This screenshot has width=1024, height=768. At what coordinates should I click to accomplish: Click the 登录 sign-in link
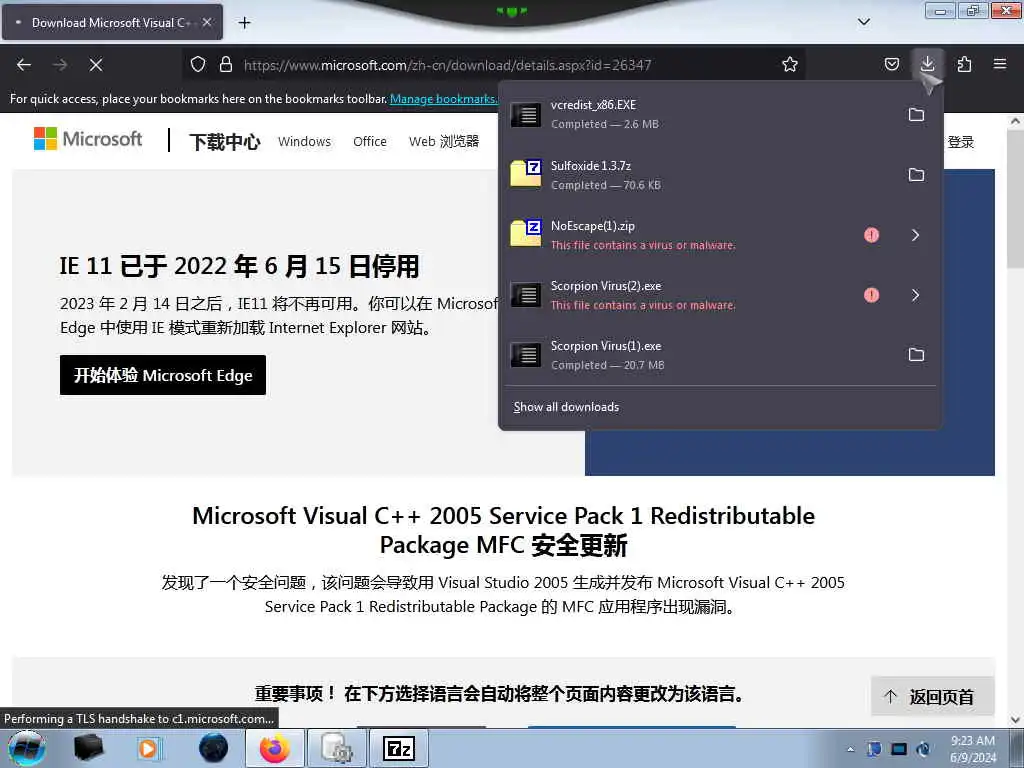point(961,142)
